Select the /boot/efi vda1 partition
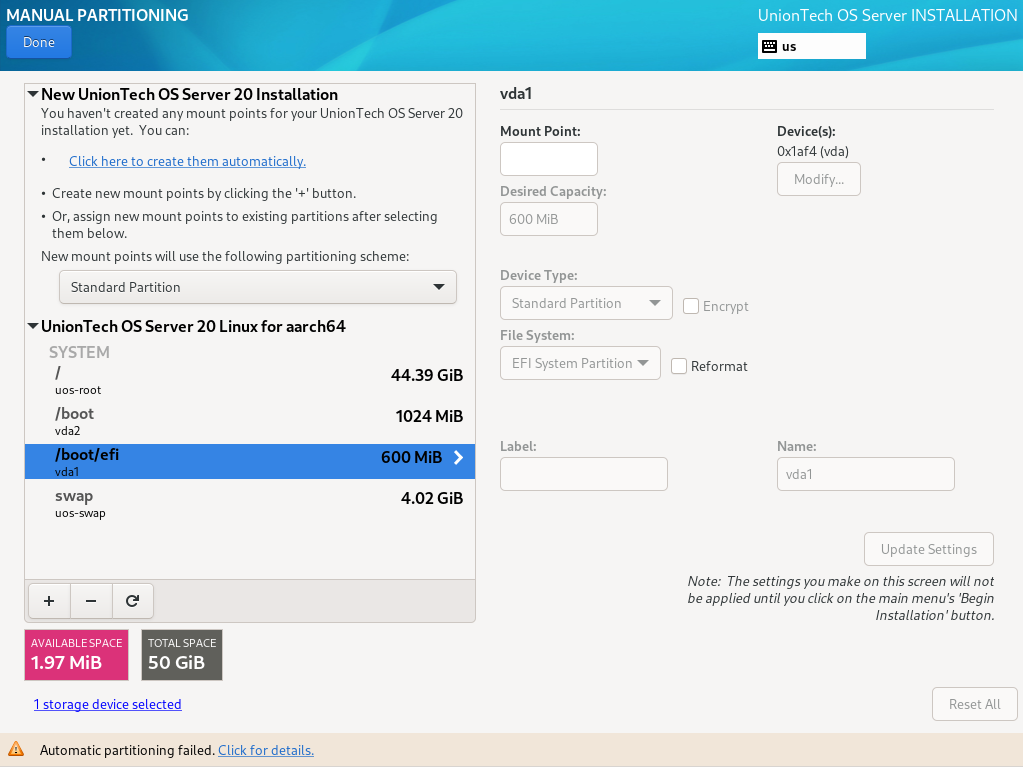The width and height of the screenshot is (1023, 767). click(250, 462)
